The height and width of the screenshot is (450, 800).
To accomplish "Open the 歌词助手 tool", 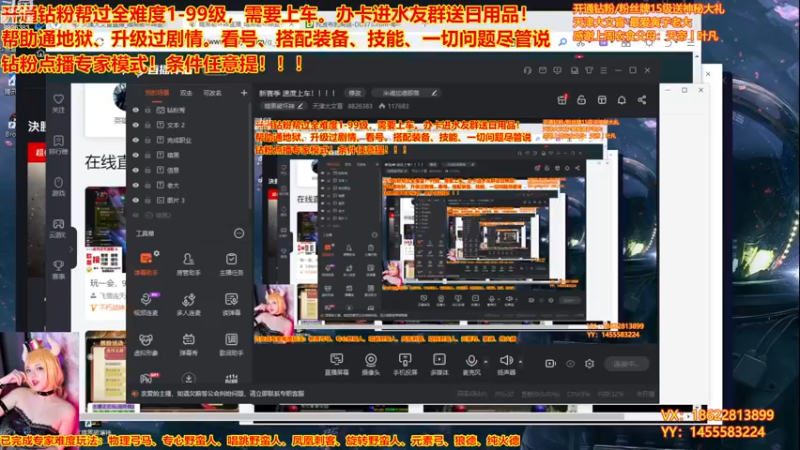I will click(231, 344).
